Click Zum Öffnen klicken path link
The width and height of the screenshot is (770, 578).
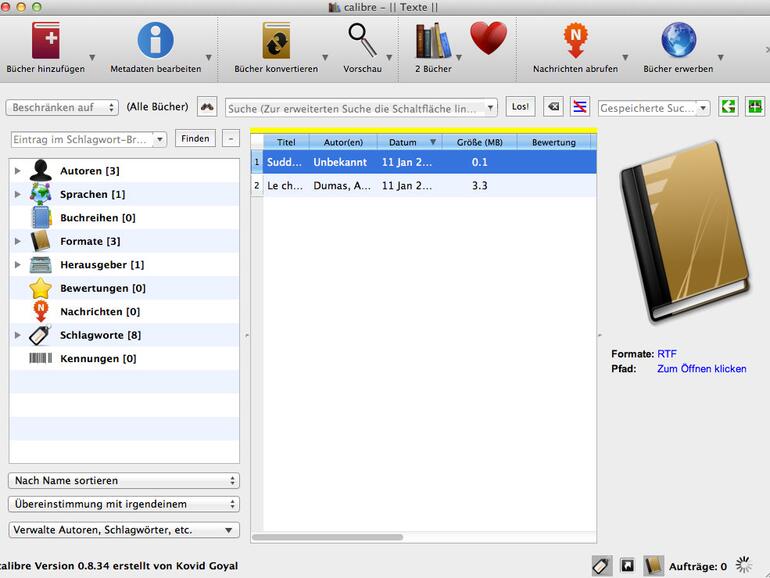(702, 369)
